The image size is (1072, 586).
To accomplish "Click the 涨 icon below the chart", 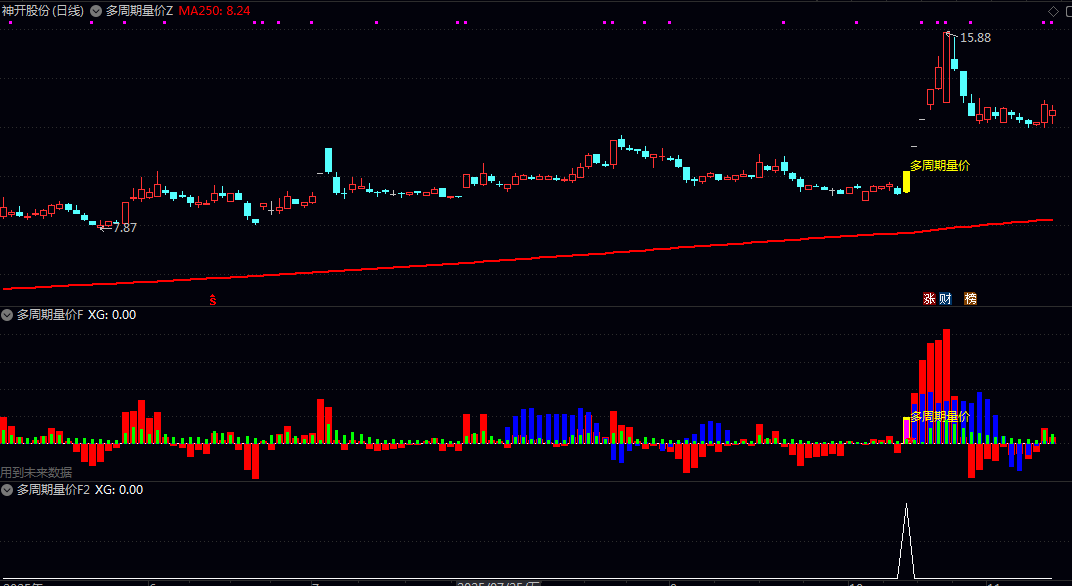I will 929,299.
